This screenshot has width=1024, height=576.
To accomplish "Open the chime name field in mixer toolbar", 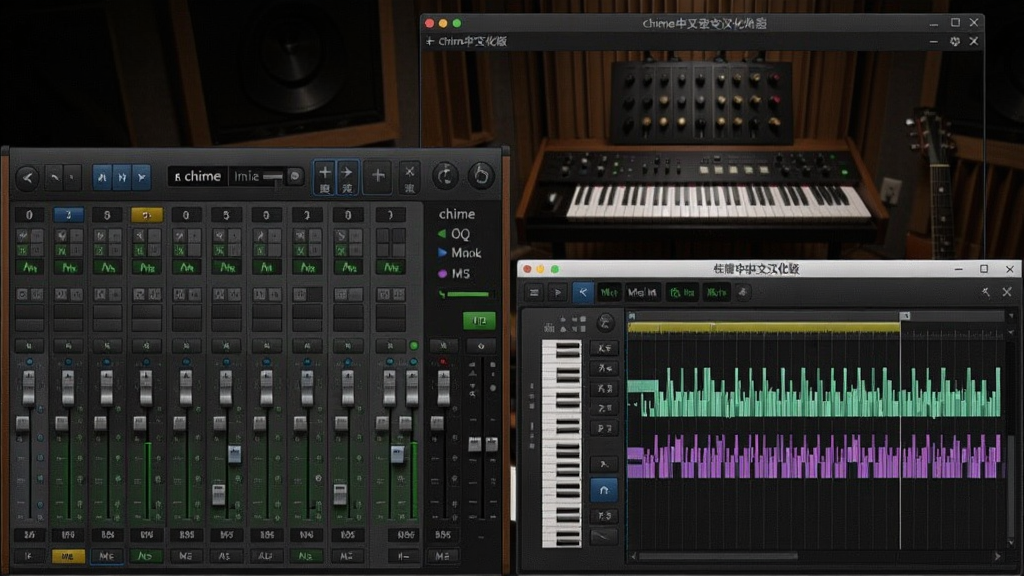I will (198, 176).
